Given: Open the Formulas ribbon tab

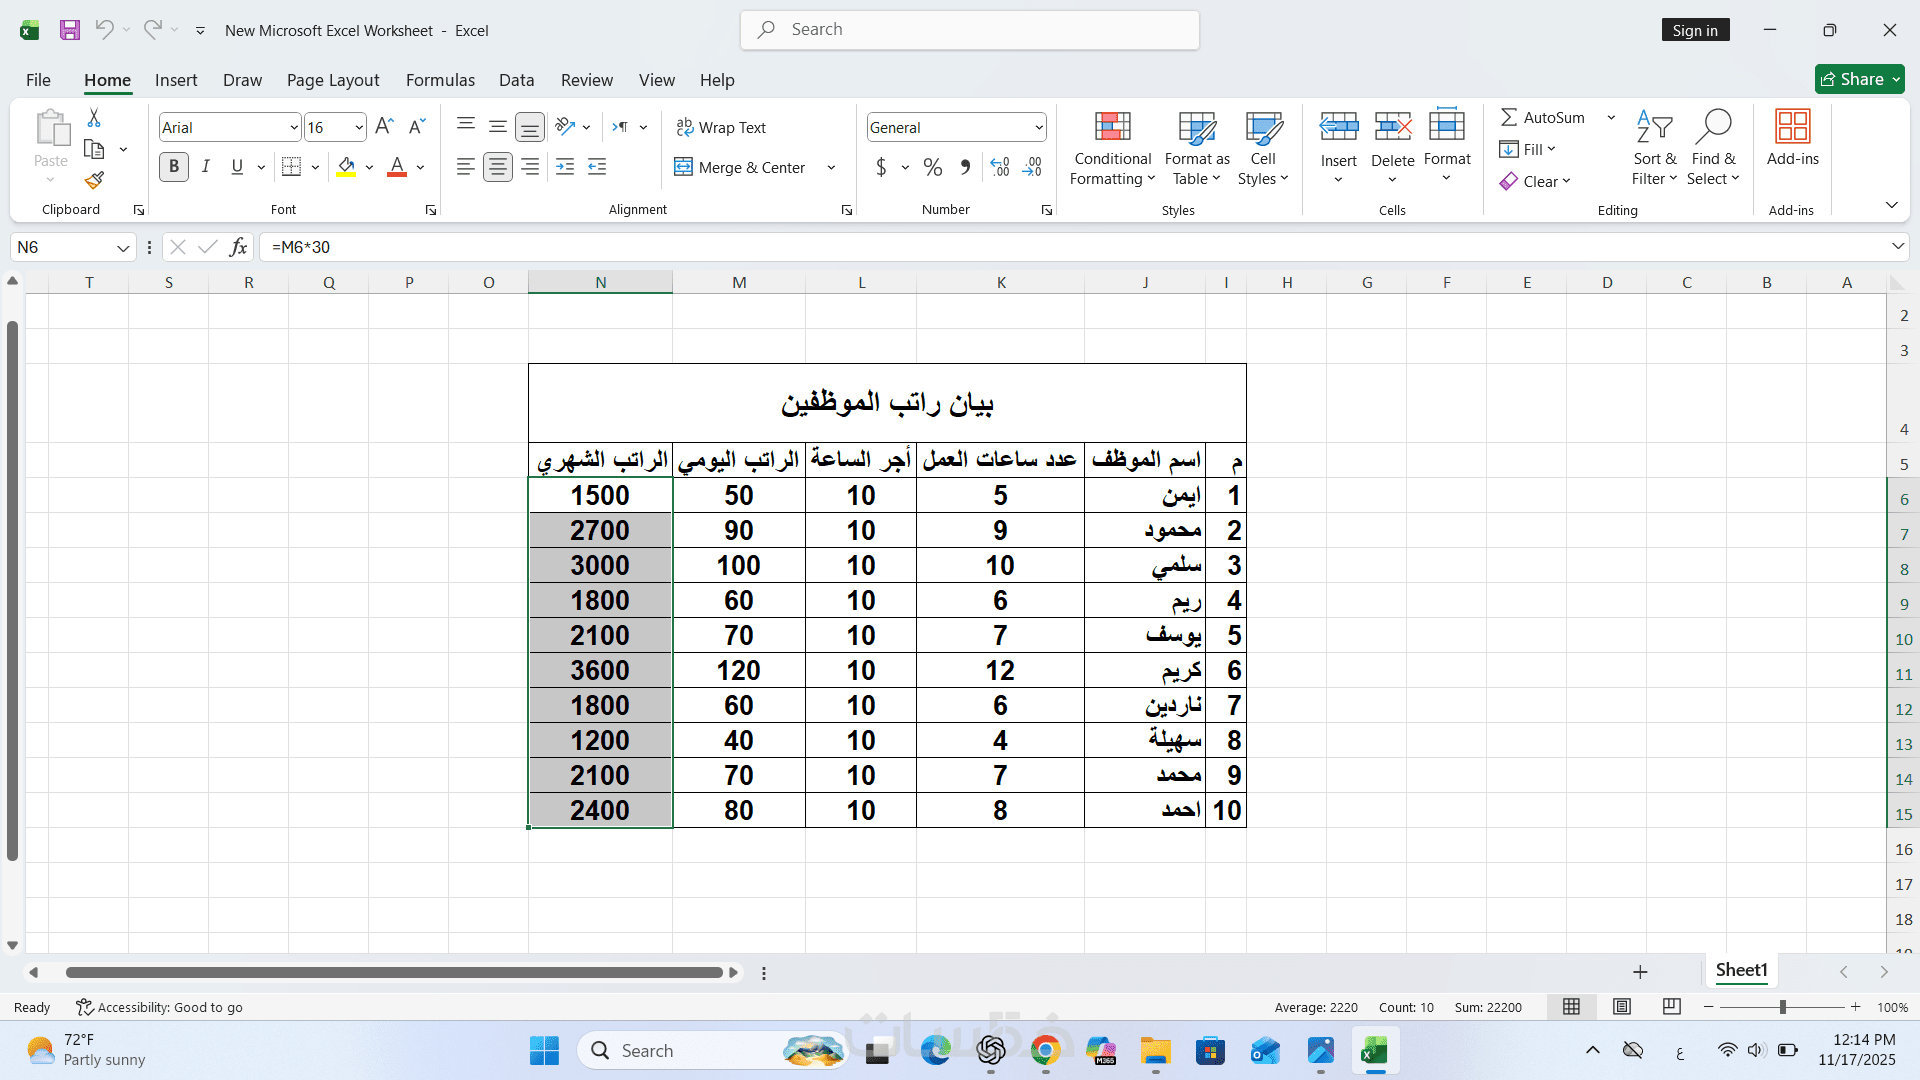Looking at the screenshot, I should coord(440,80).
